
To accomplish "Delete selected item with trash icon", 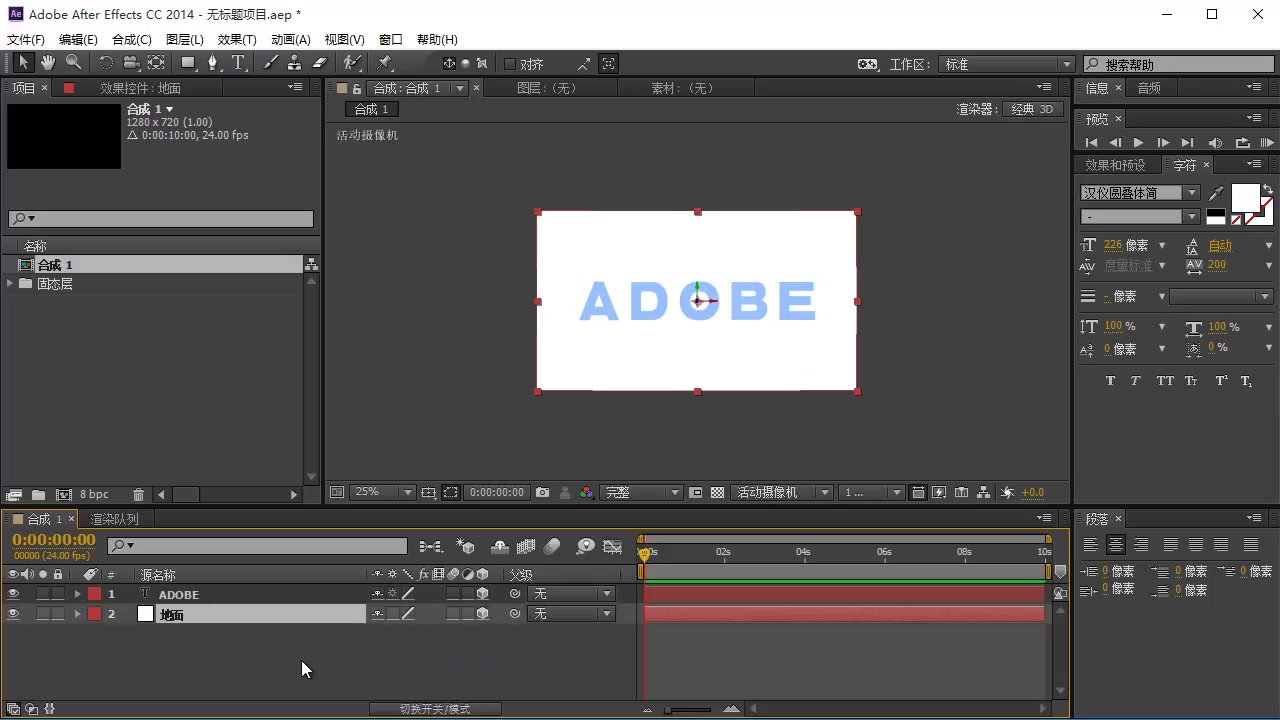I will click(138, 494).
